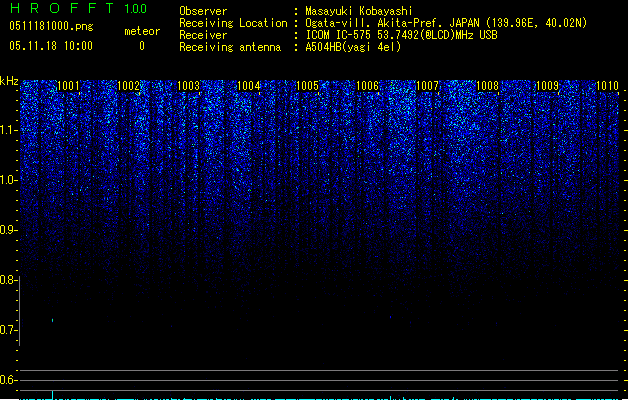Click the 1001 time marker

click(x=69, y=86)
